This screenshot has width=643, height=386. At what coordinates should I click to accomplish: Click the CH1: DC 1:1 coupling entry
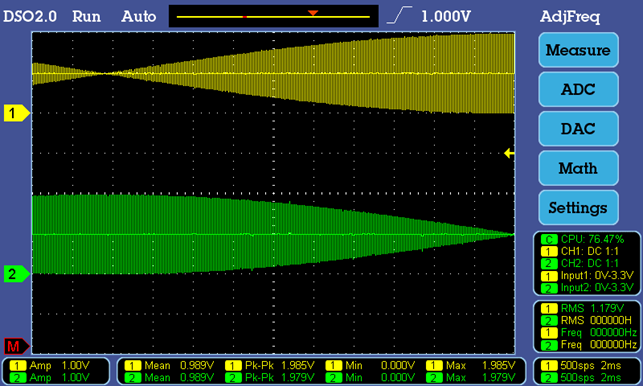(589, 251)
